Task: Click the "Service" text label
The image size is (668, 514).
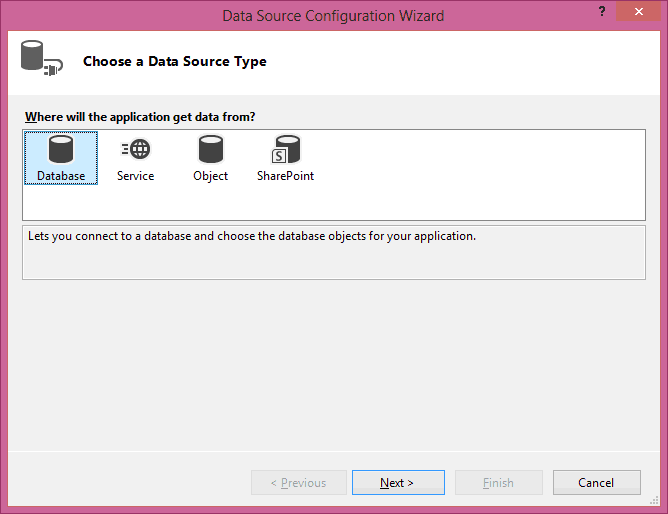Action: [x=135, y=176]
